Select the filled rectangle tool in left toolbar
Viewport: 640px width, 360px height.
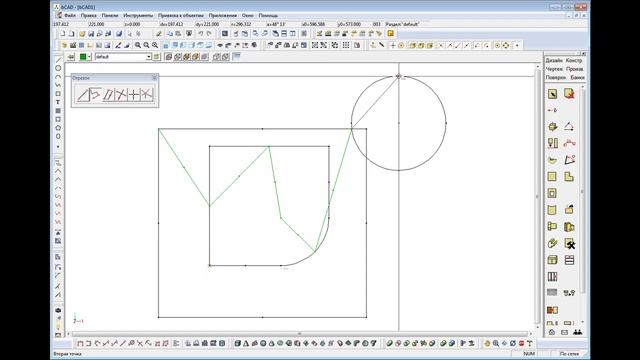pos(58,111)
